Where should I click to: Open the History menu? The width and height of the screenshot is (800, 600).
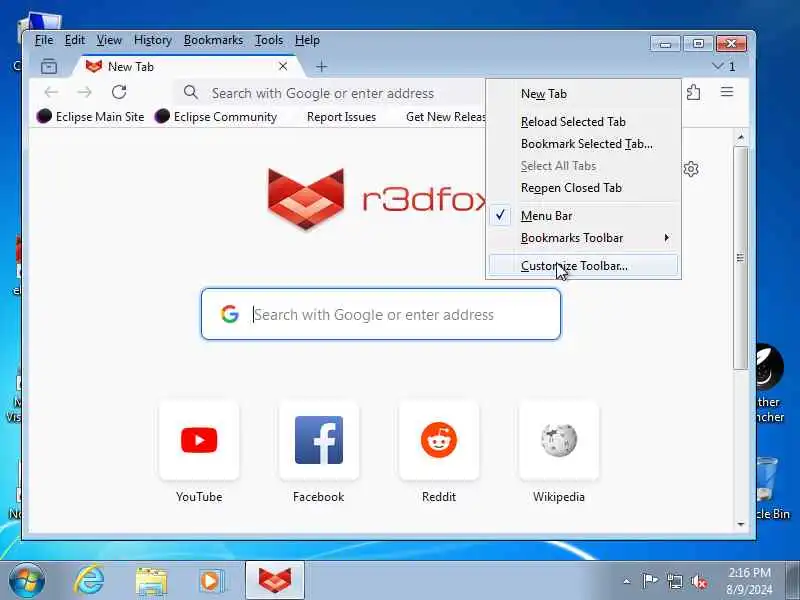(153, 40)
